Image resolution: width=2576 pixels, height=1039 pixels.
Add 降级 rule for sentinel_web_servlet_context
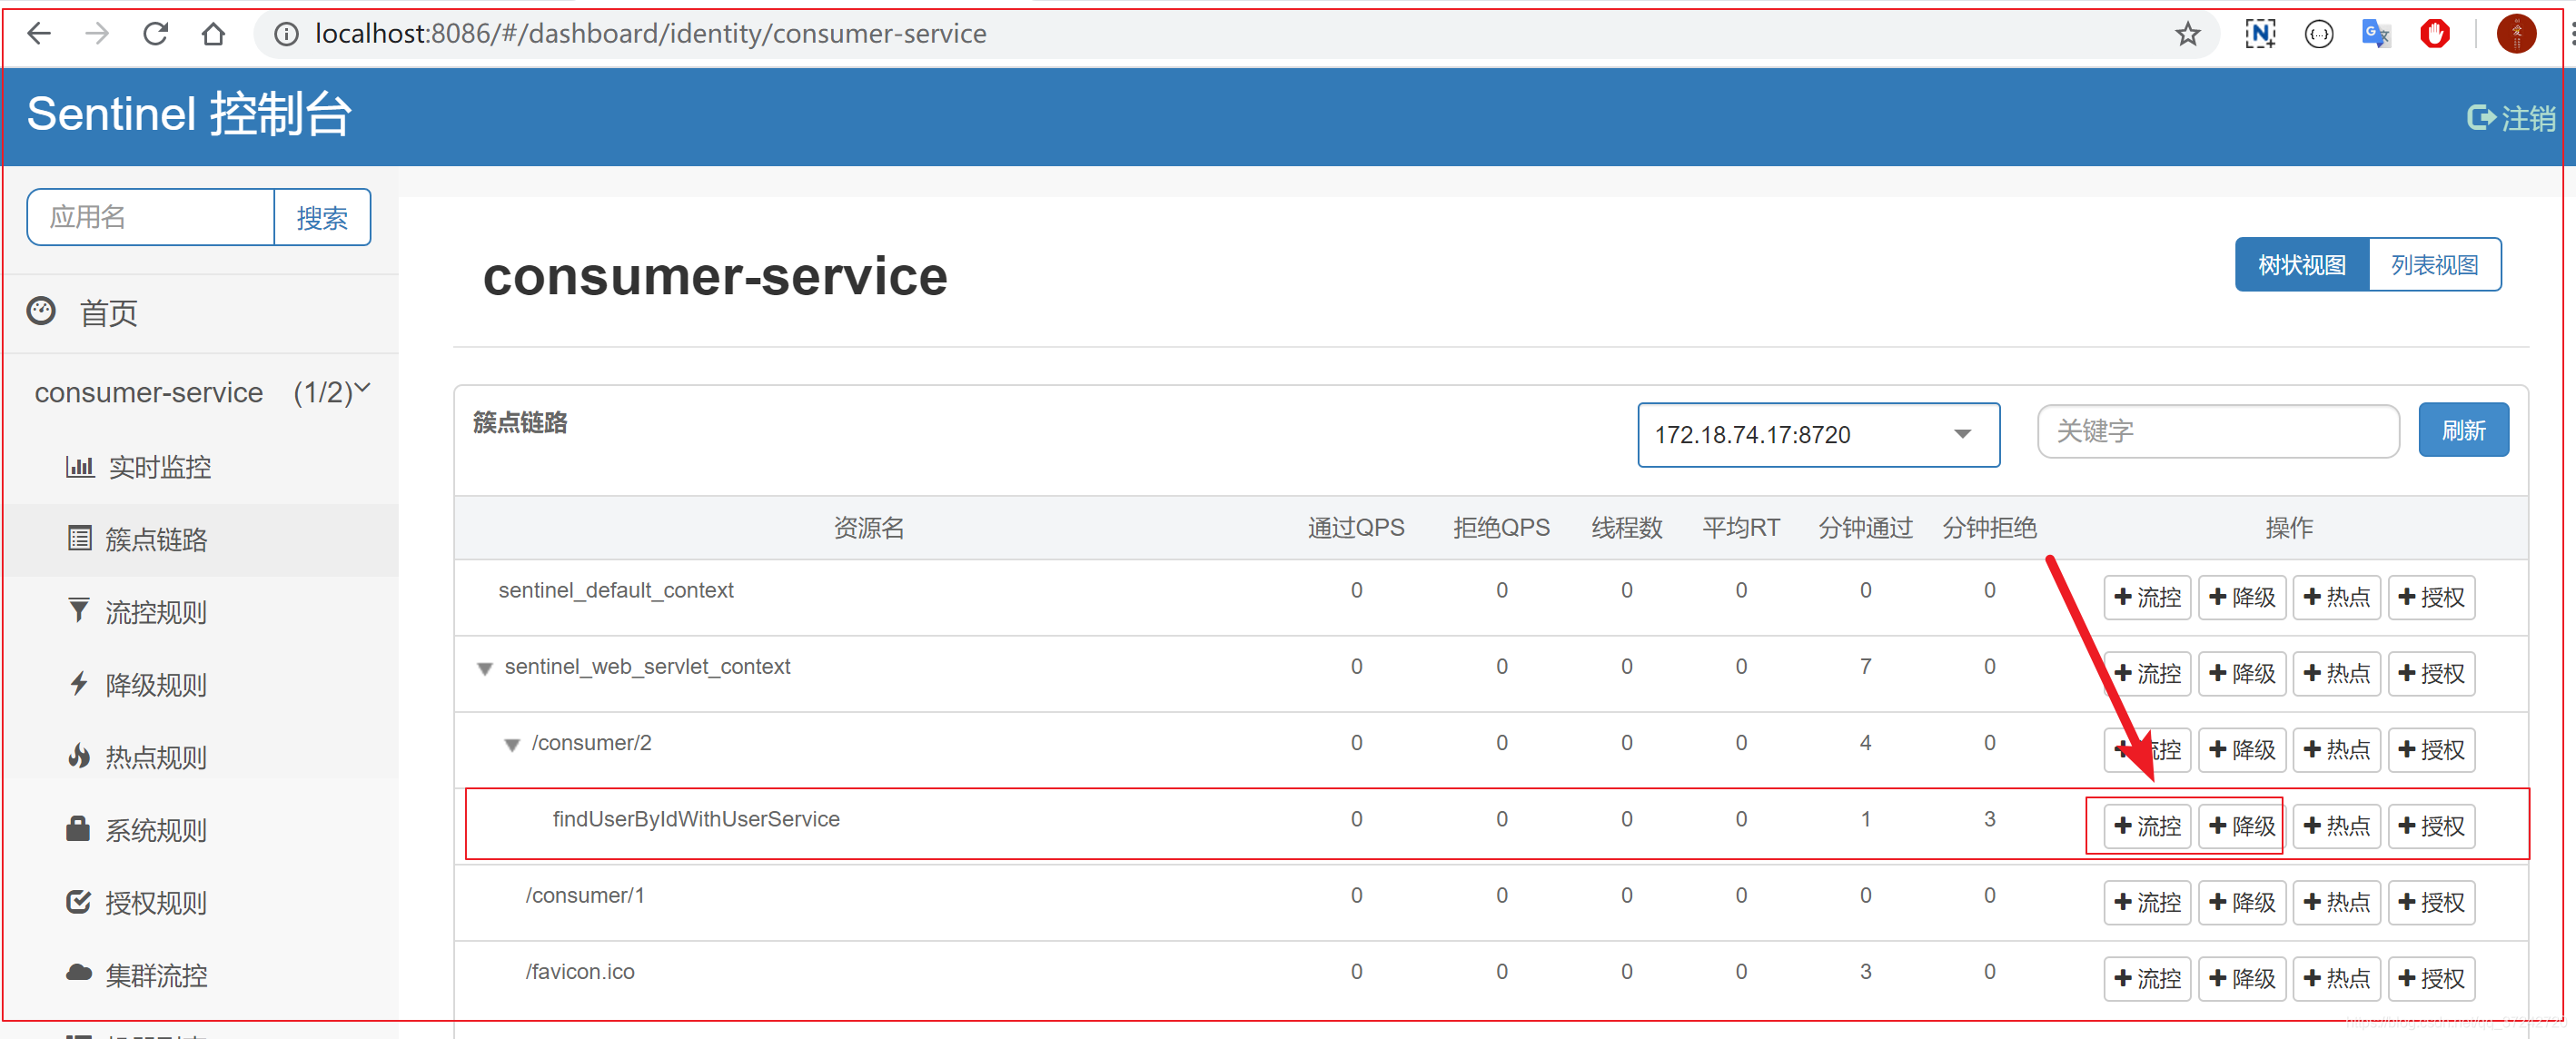click(x=2242, y=674)
